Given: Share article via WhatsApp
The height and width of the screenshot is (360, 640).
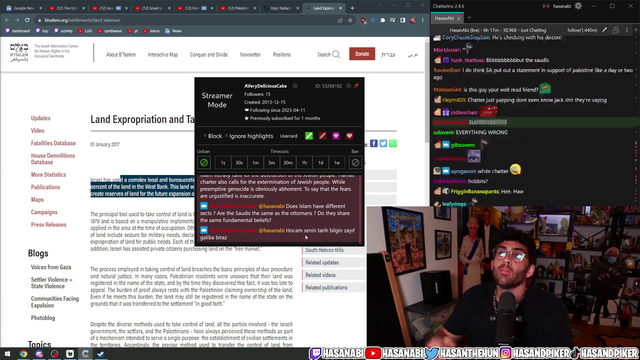Looking at the screenshot, I should (393, 143).
